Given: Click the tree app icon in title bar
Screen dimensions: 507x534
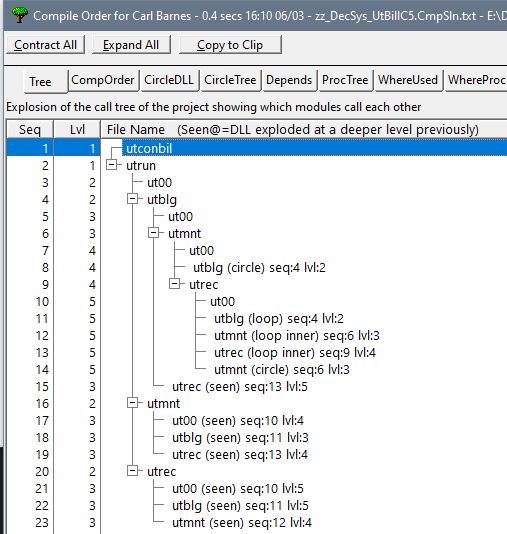Looking at the screenshot, I should 20,15.
